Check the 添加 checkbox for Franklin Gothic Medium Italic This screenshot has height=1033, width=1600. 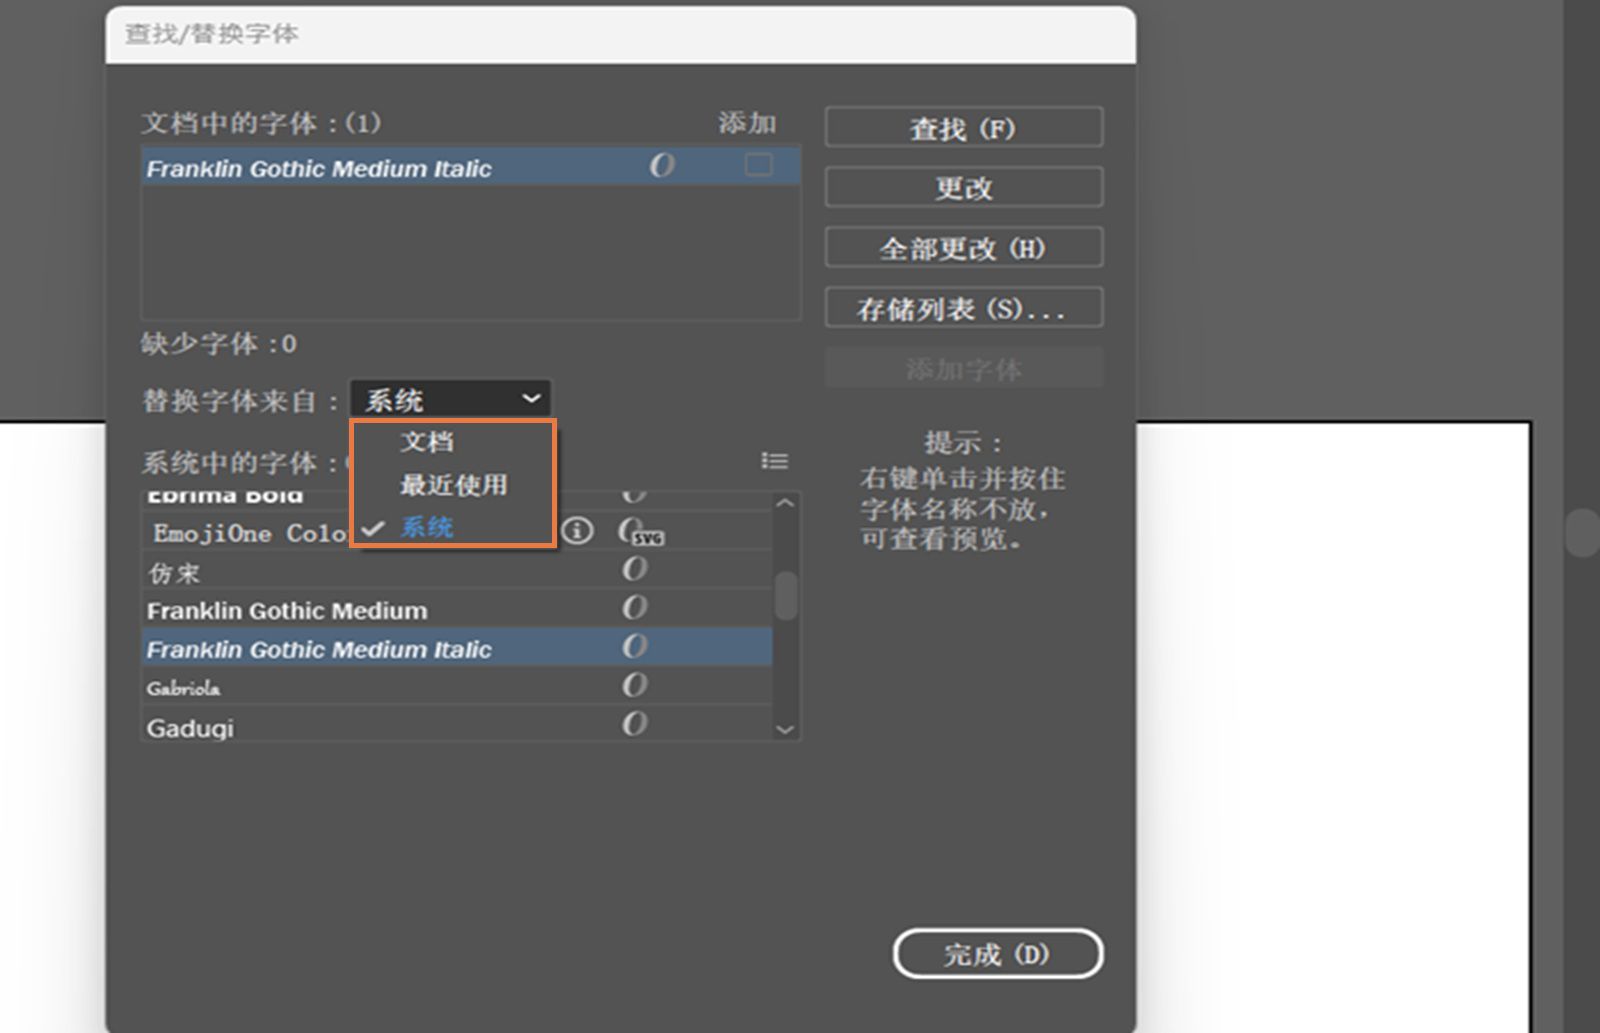coord(758,163)
